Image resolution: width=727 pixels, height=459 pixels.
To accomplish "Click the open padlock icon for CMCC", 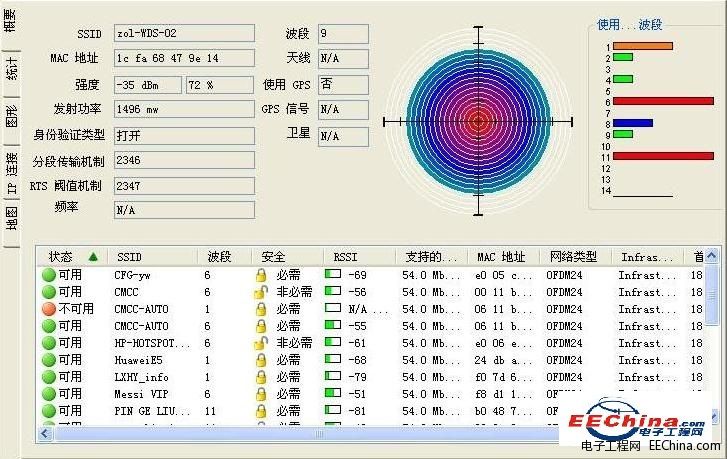I will 261,292.
